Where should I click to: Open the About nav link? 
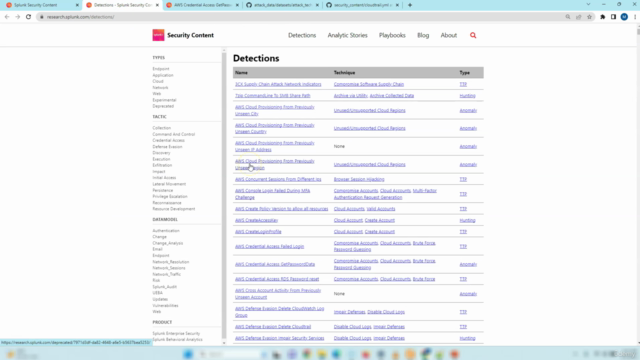pyautogui.click(x=449, y=36)
